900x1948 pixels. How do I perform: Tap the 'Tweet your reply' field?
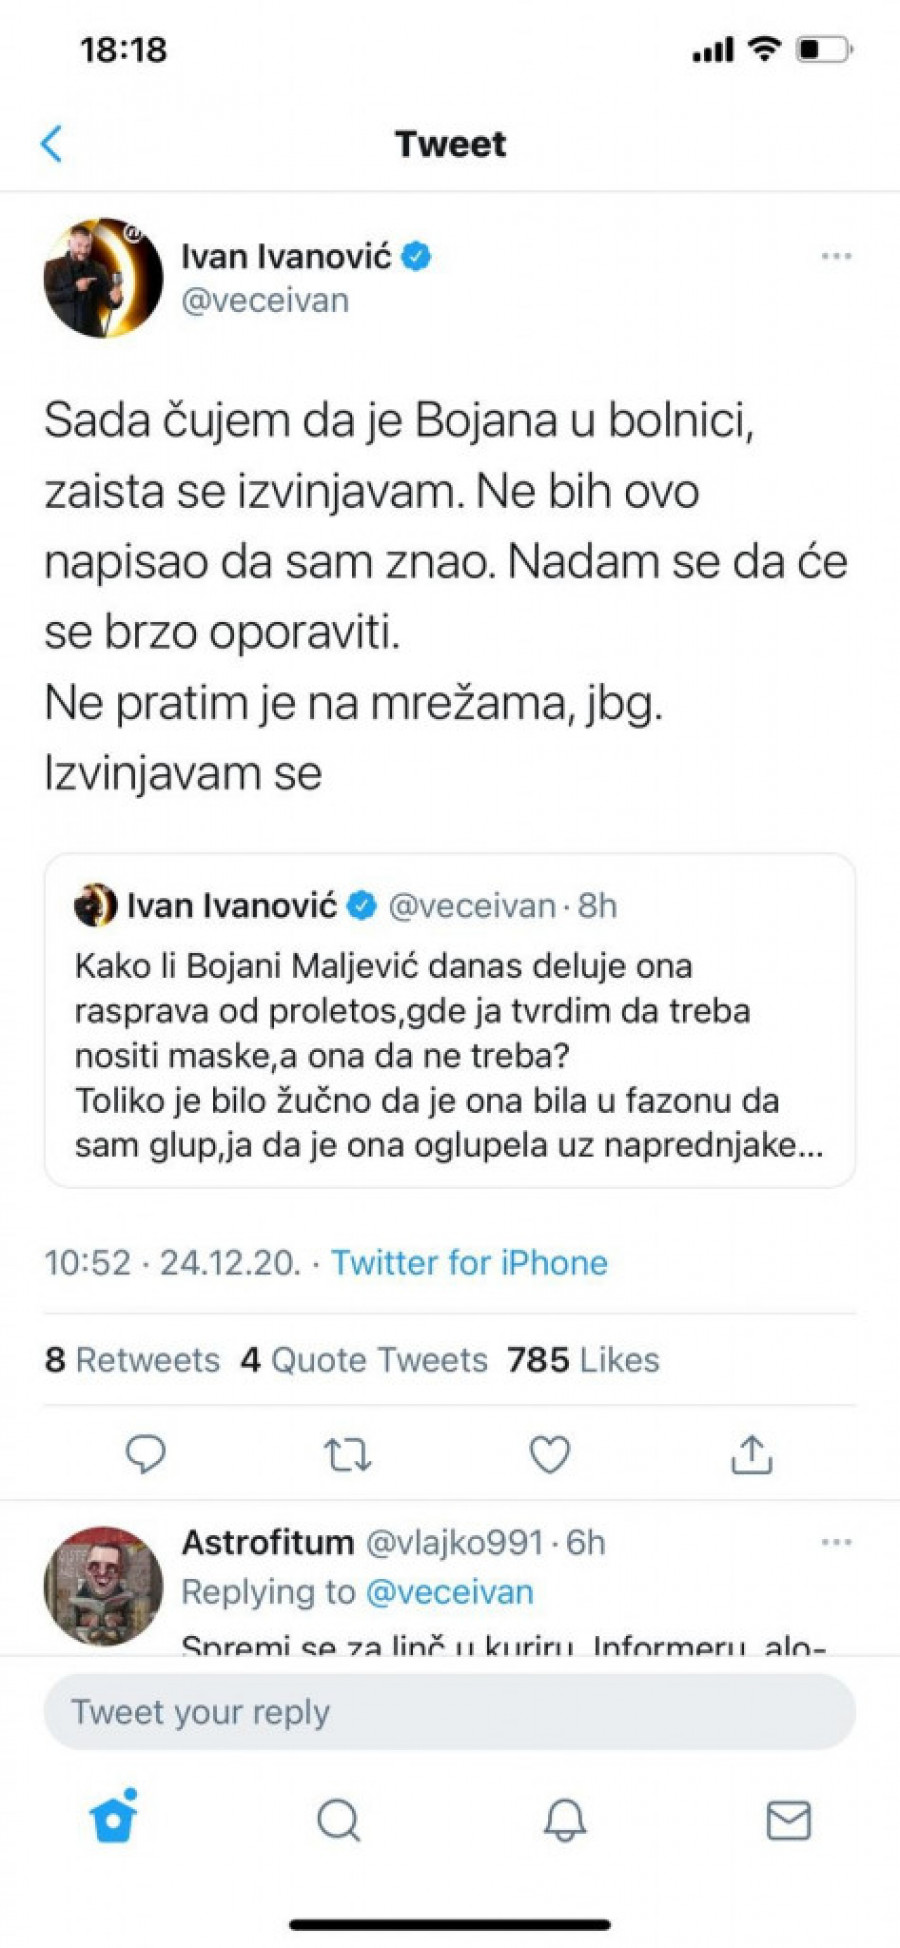click(449, 1712)
